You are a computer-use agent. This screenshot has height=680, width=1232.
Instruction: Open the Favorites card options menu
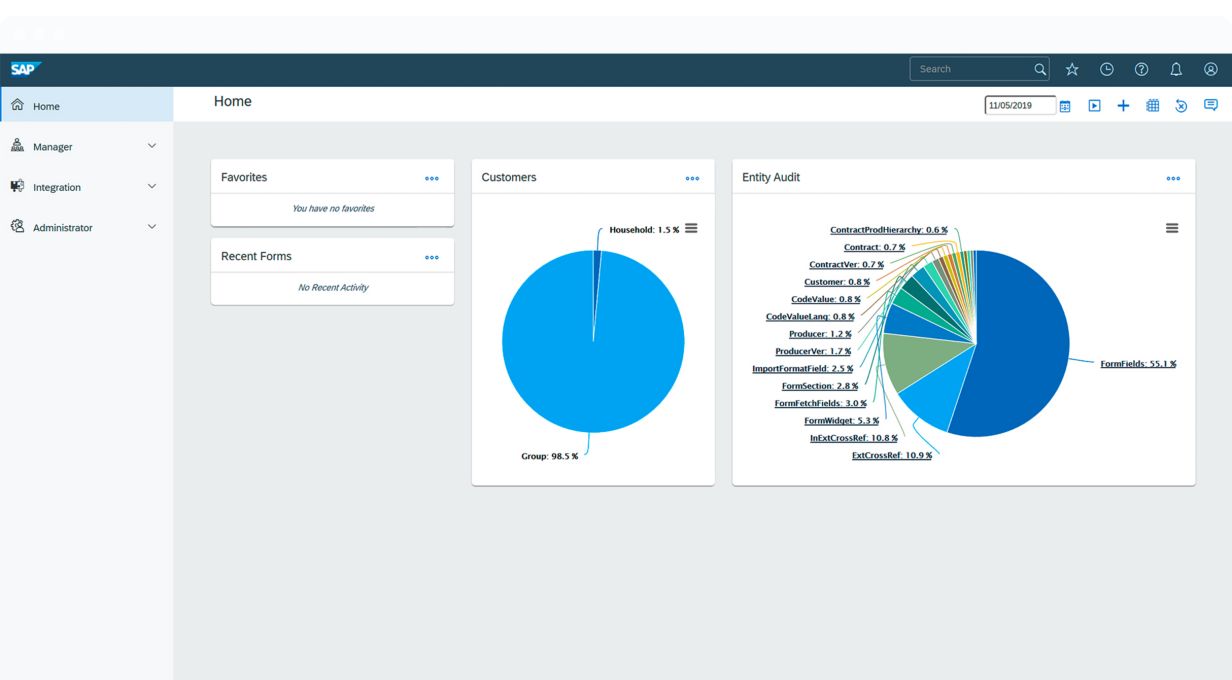click(431, 178)
